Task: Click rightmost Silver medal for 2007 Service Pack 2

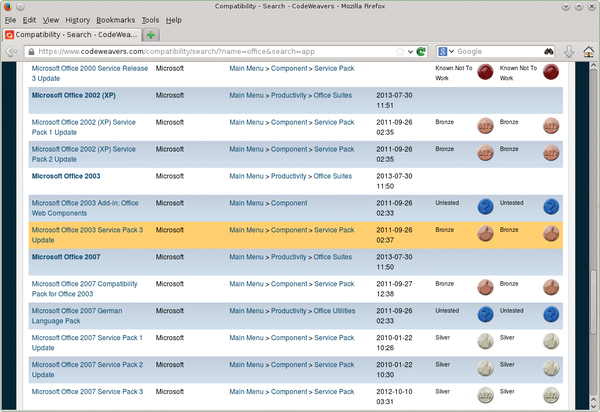Action: (x=551, y=368)
